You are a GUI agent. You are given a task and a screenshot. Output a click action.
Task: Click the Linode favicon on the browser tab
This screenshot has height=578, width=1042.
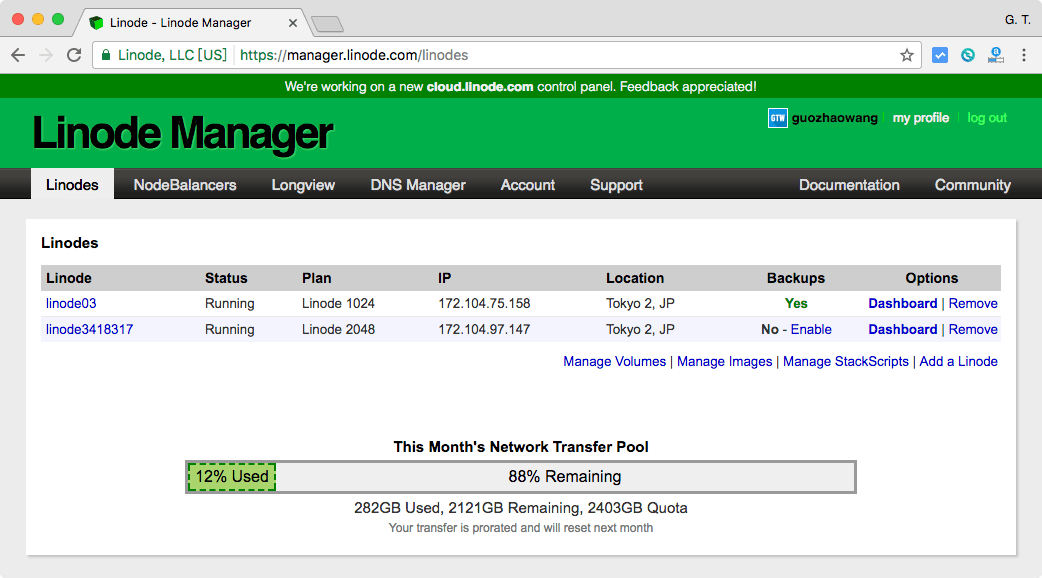coord(95,21)
